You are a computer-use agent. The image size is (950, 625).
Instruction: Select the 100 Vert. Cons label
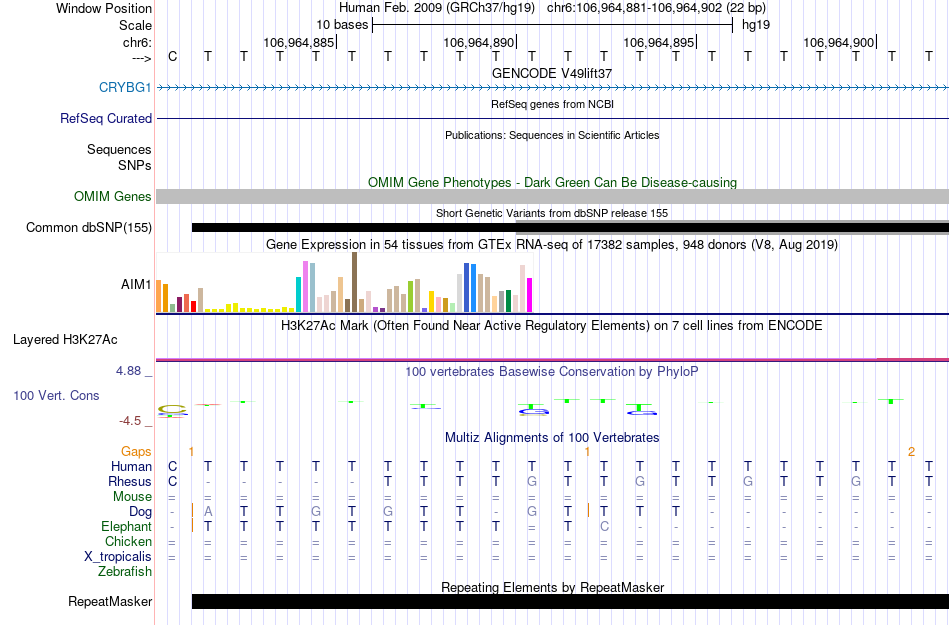pyautogui.click(x=56, y=395)
